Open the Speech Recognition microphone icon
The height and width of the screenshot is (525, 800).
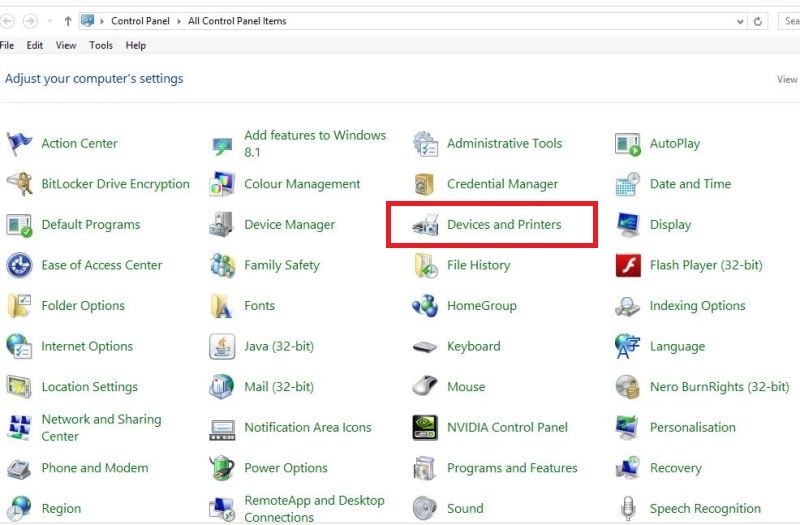click(628, 509)
